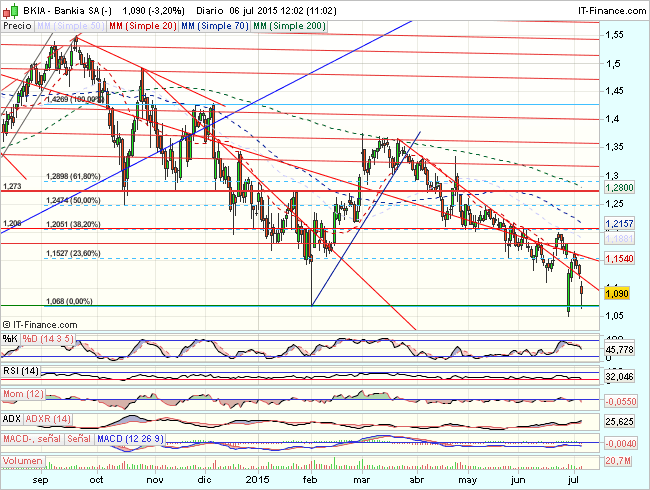Image resolution: width=650 pixels, height=490 pixels.
Task: Click the ADX indicator label
Action: [12, 419]
